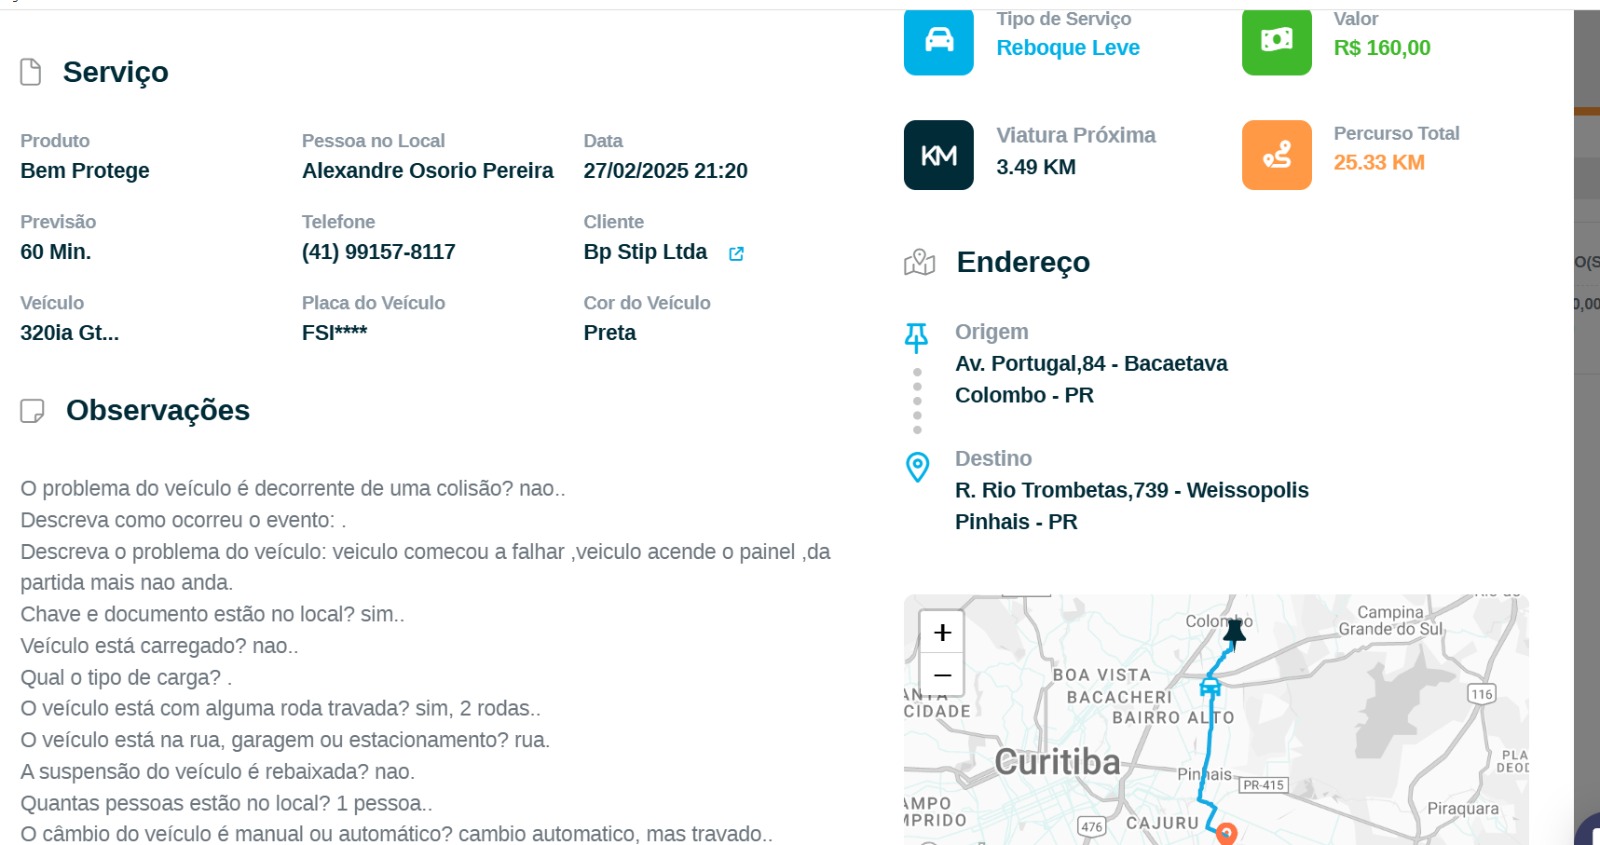The image size is (1600, 845).
Task: Click the 60 Min. forecast value
Action: [x=56, y=252]
